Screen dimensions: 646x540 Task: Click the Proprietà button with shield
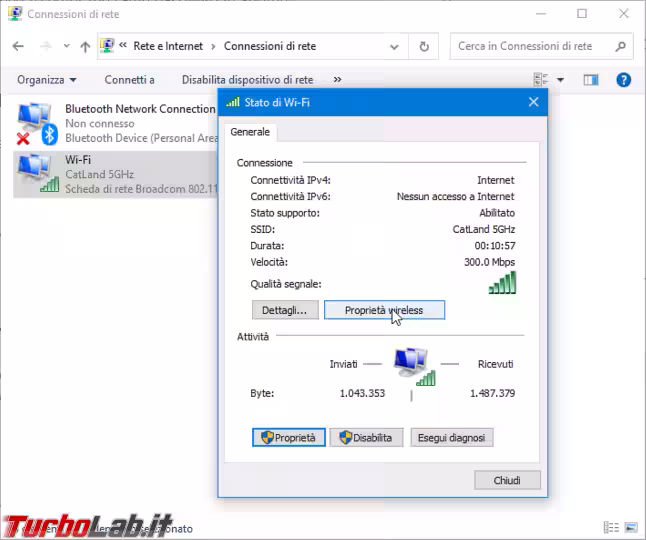point(289,437)
